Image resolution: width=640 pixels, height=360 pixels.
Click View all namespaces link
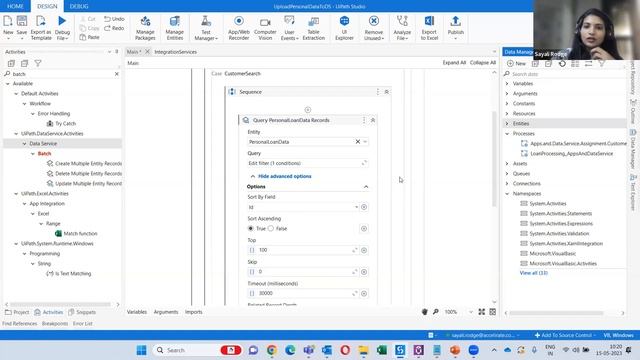pyautogui.click(x=533, y=273)
